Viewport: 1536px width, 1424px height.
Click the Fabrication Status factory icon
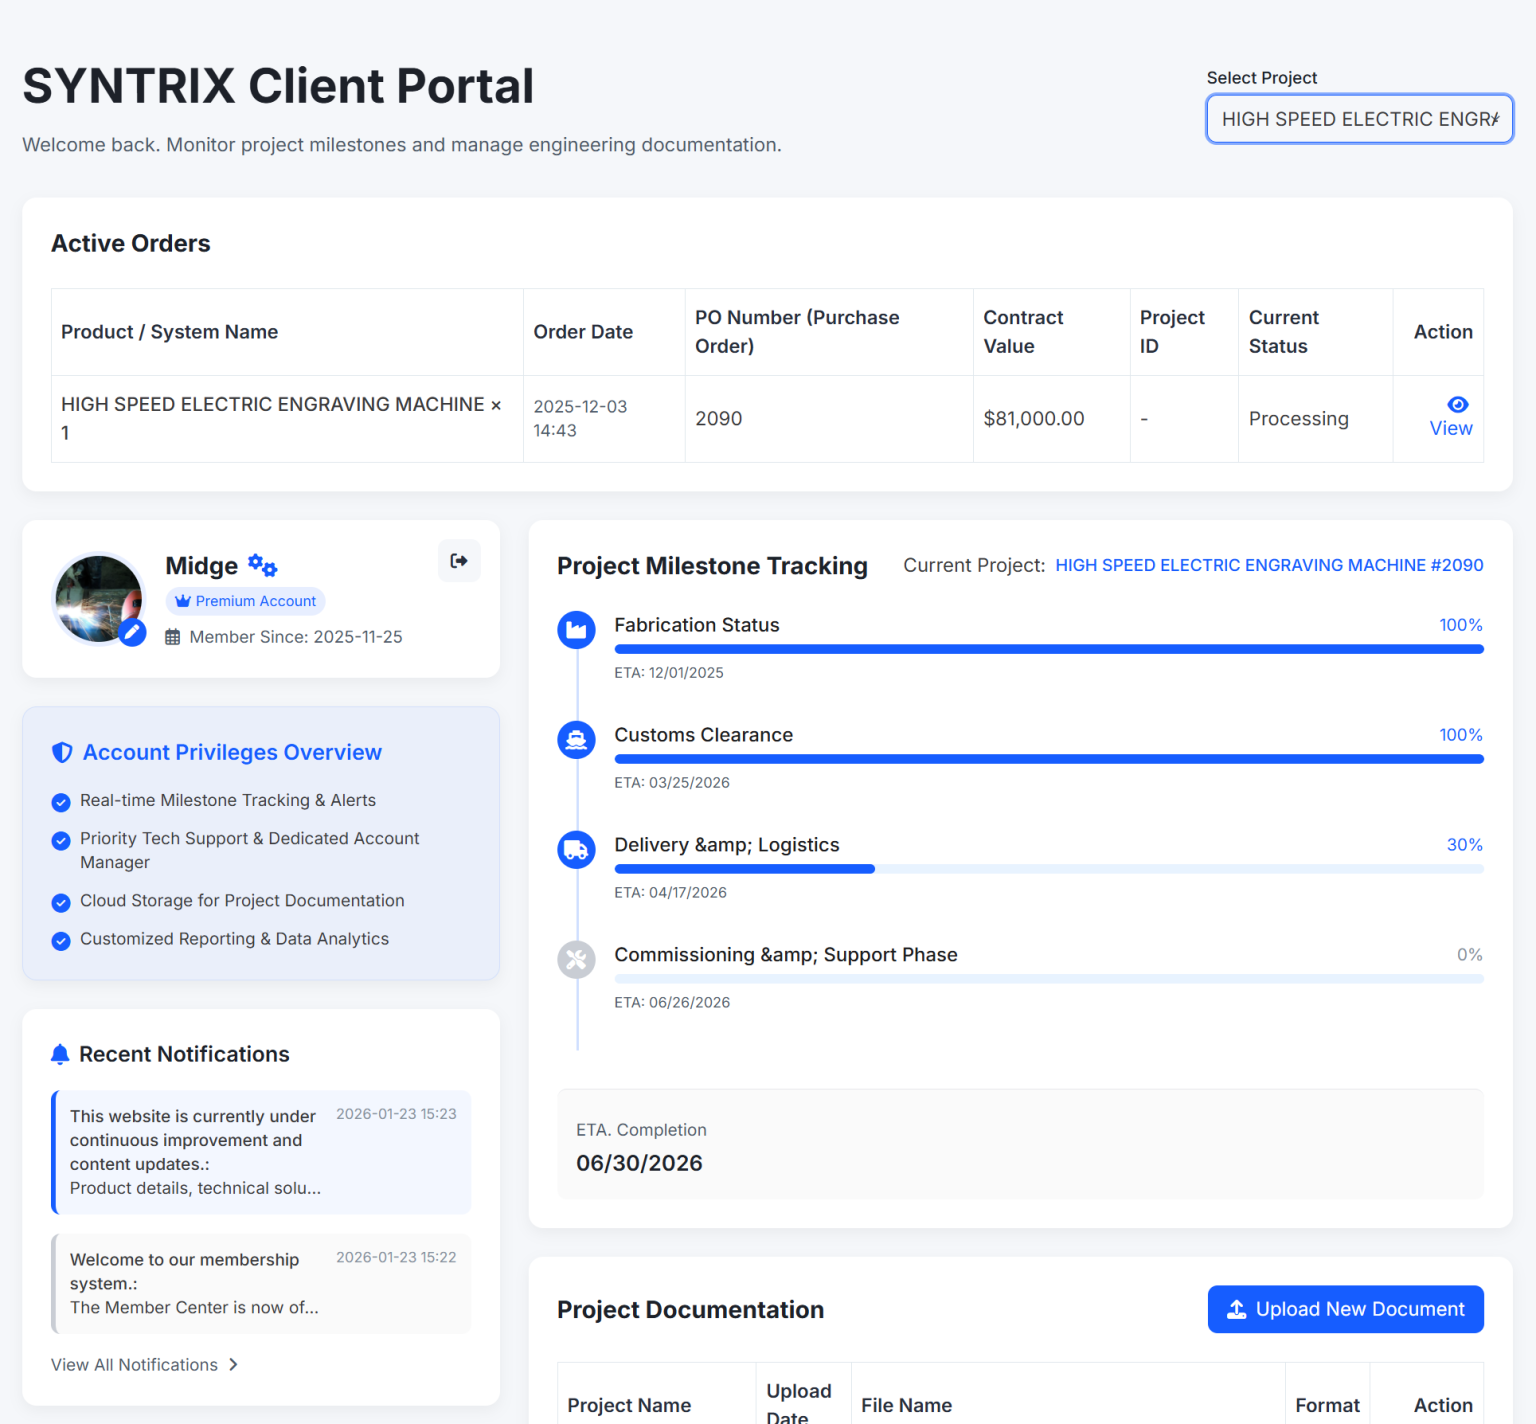[x=576, y=630]
